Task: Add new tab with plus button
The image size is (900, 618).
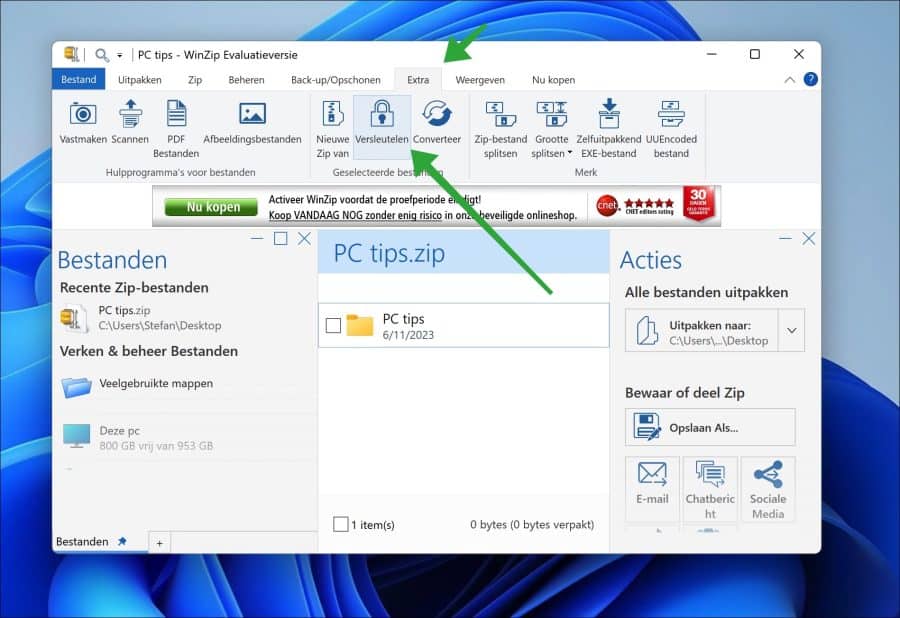Action: [x=160, y=543]
